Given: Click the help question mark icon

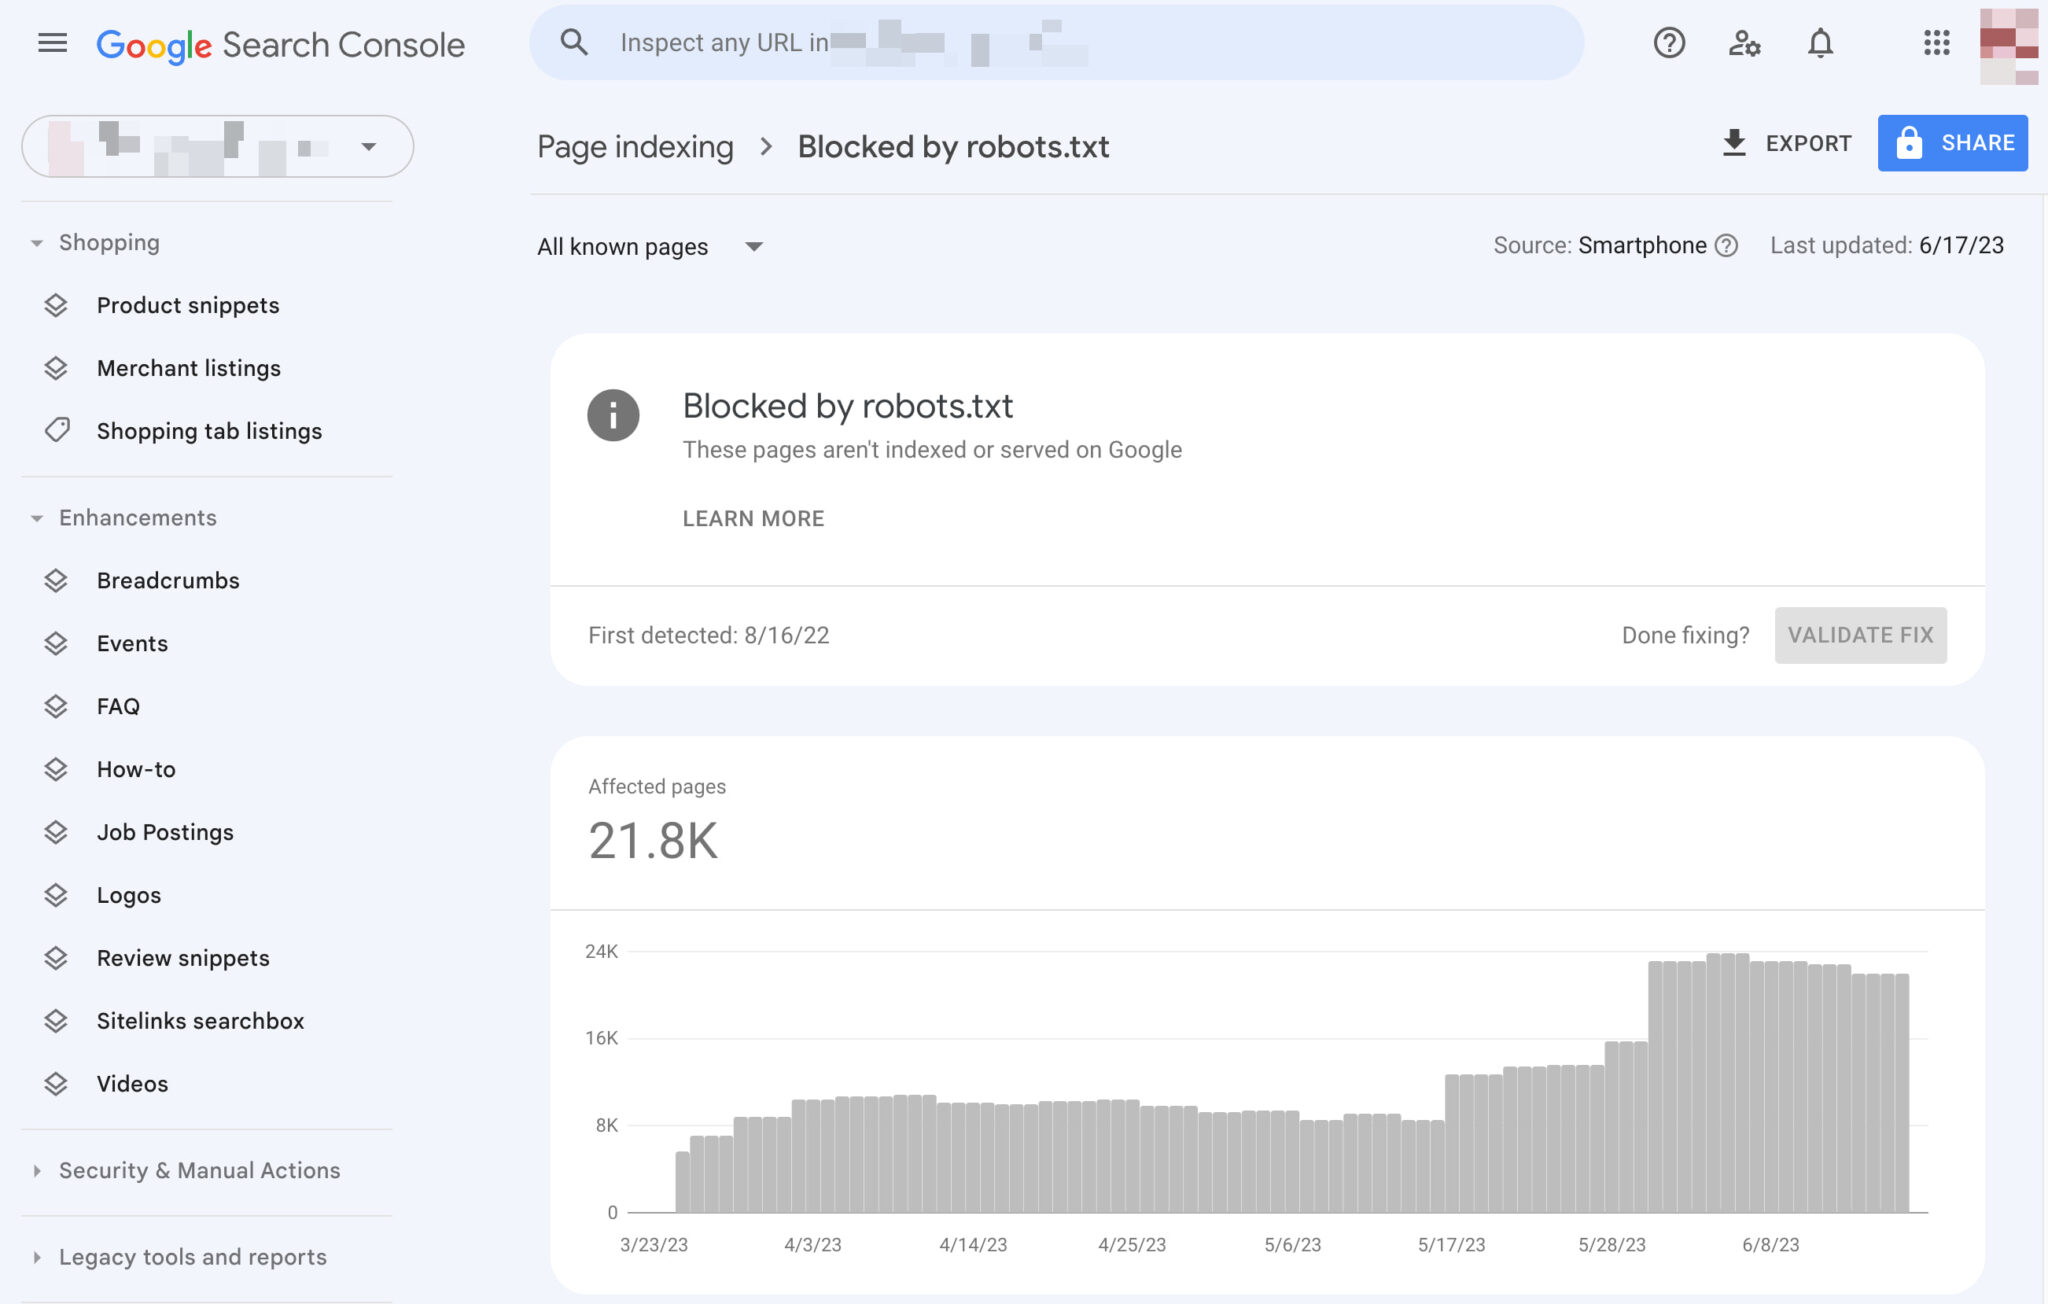Looking at the screenshot, I should coord(1668,43).
